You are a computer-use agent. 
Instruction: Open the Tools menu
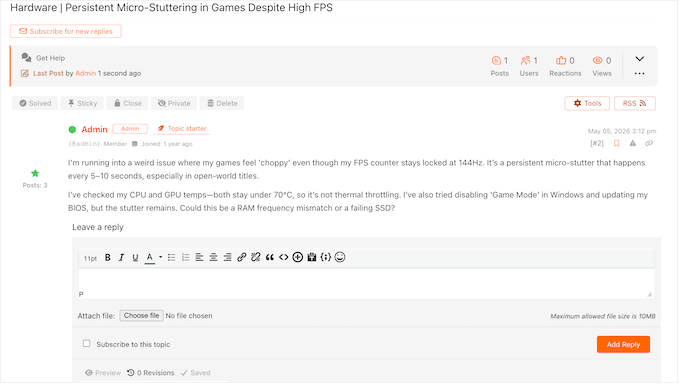[587, 104]
